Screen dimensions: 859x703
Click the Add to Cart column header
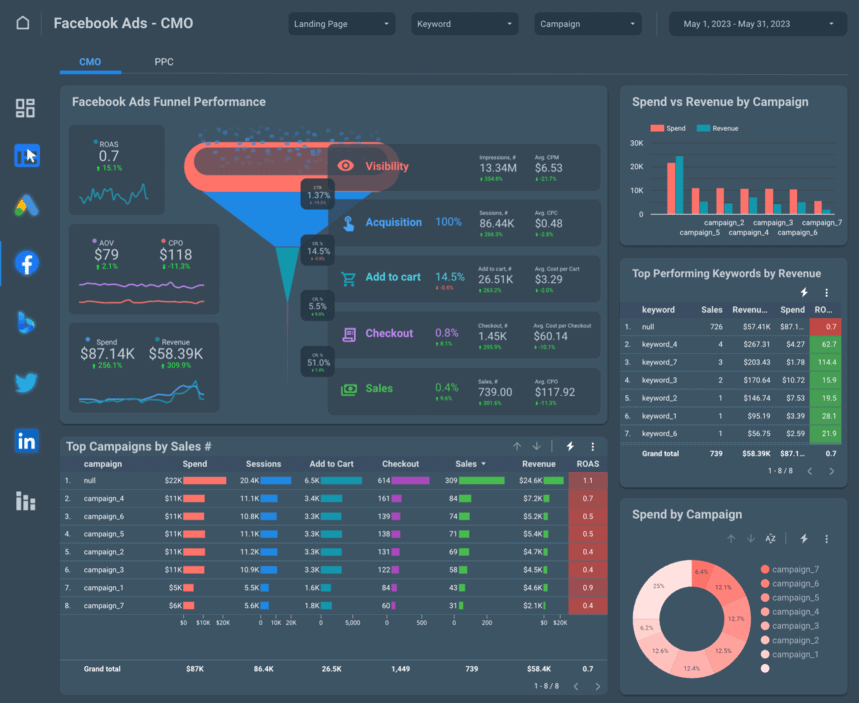(331, 464)
